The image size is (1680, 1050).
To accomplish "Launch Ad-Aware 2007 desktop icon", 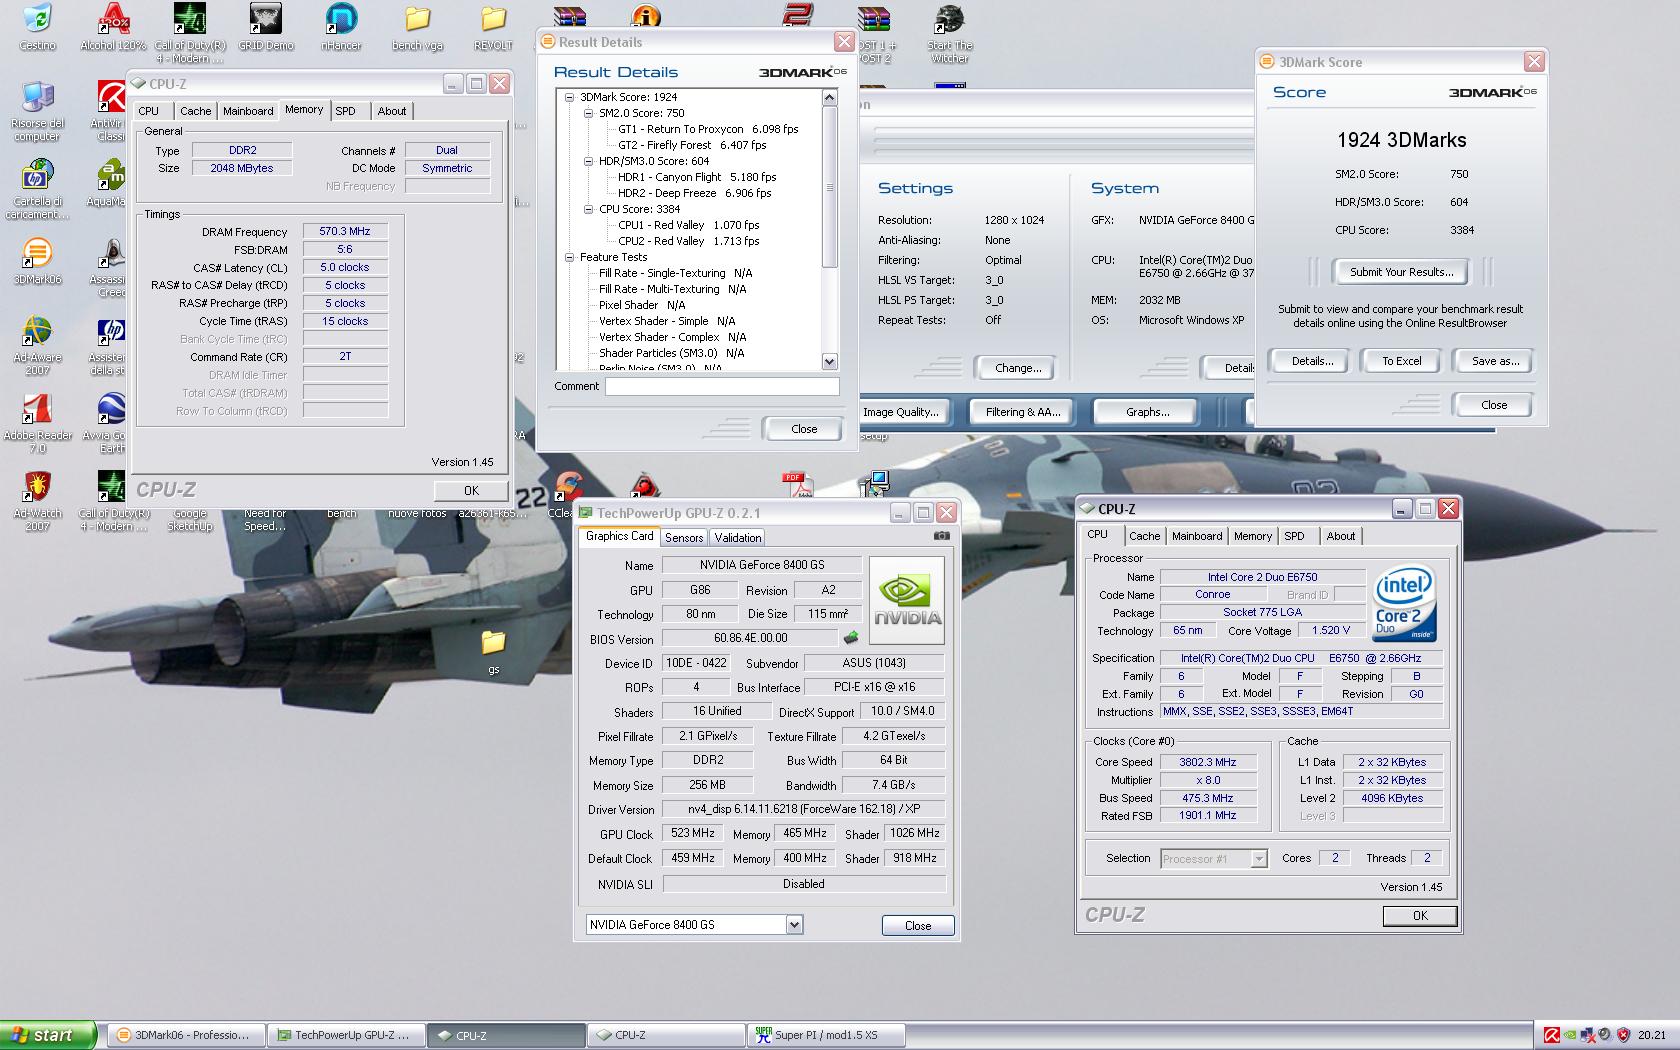I will pos(37,344).
